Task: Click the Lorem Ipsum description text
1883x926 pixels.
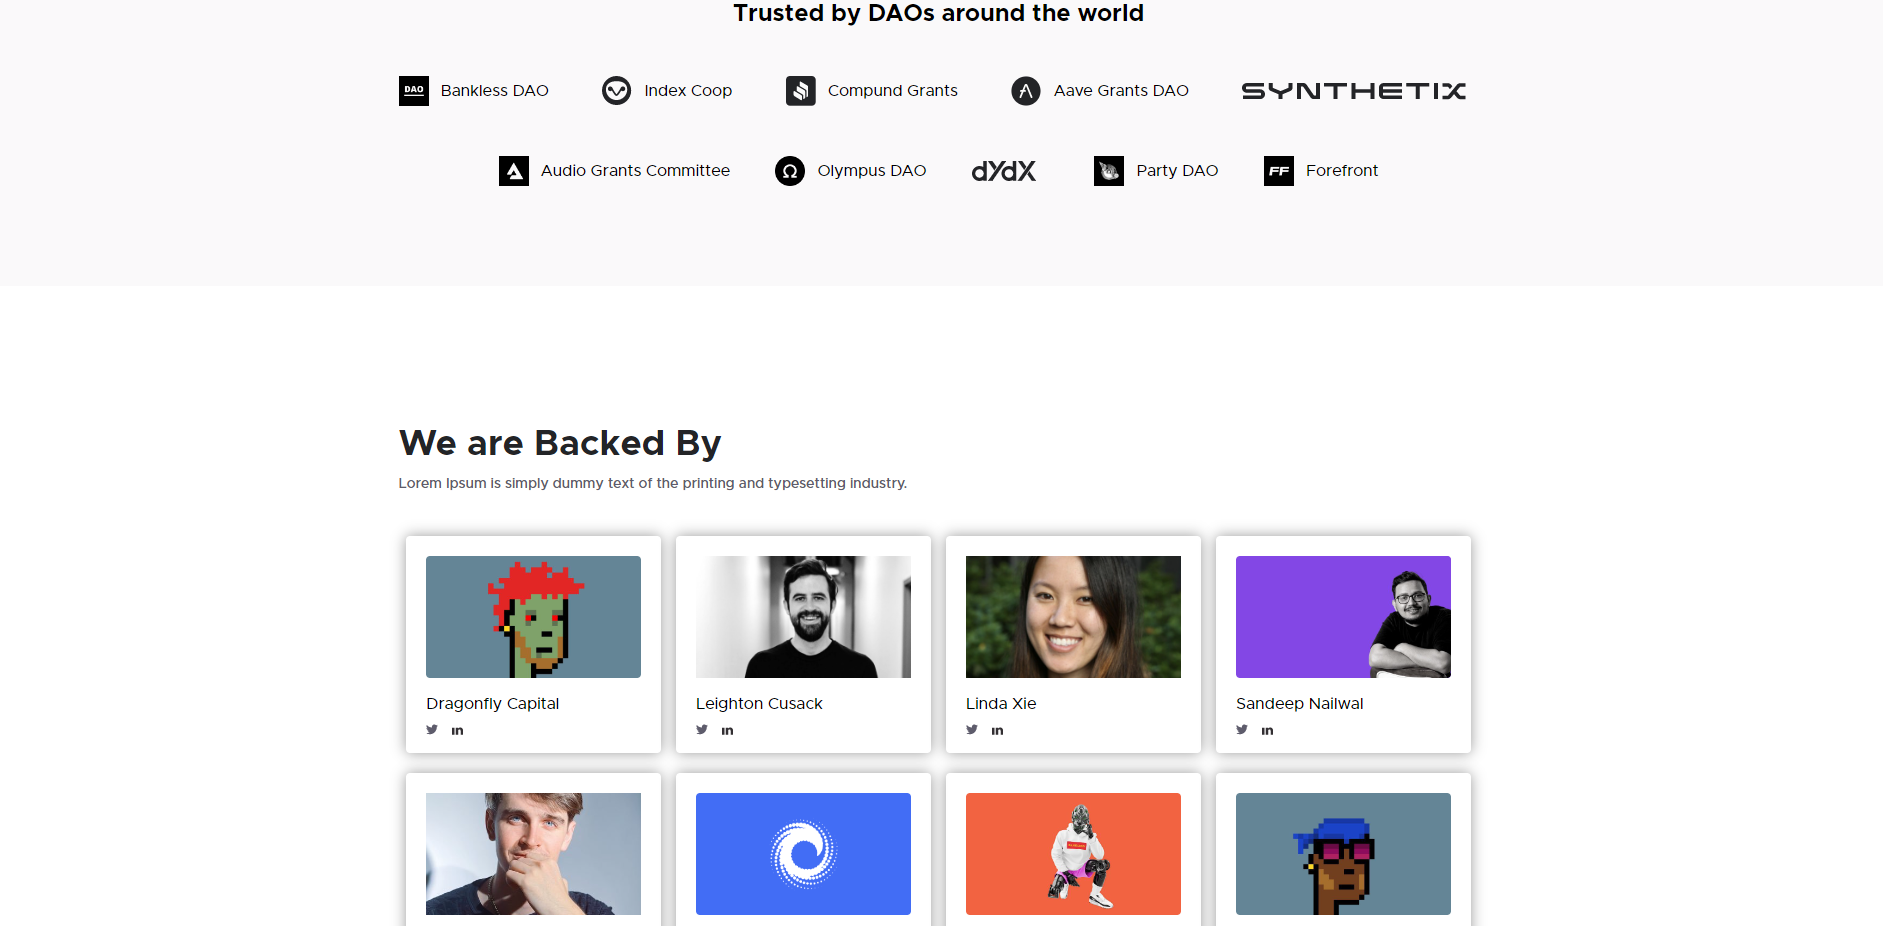Action: point(653,483)
